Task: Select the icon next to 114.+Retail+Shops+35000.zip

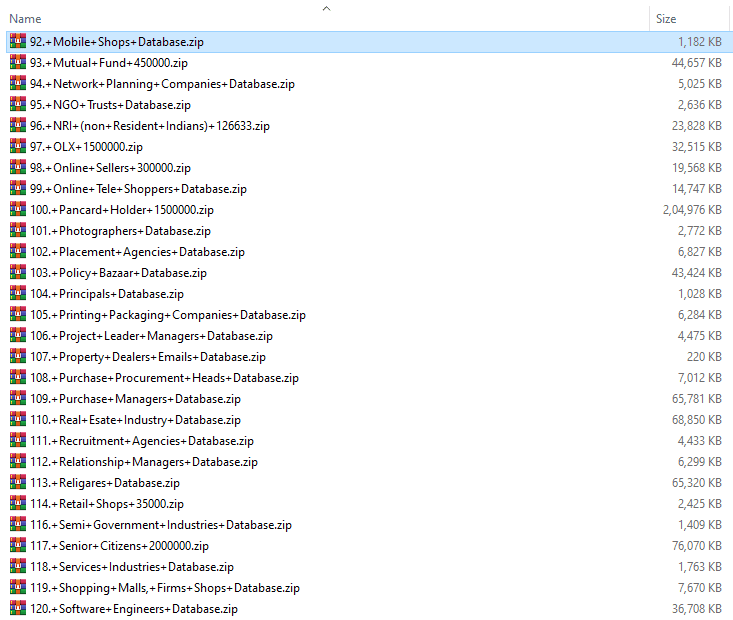Action: pyautogui.click(x=18, y=504)
